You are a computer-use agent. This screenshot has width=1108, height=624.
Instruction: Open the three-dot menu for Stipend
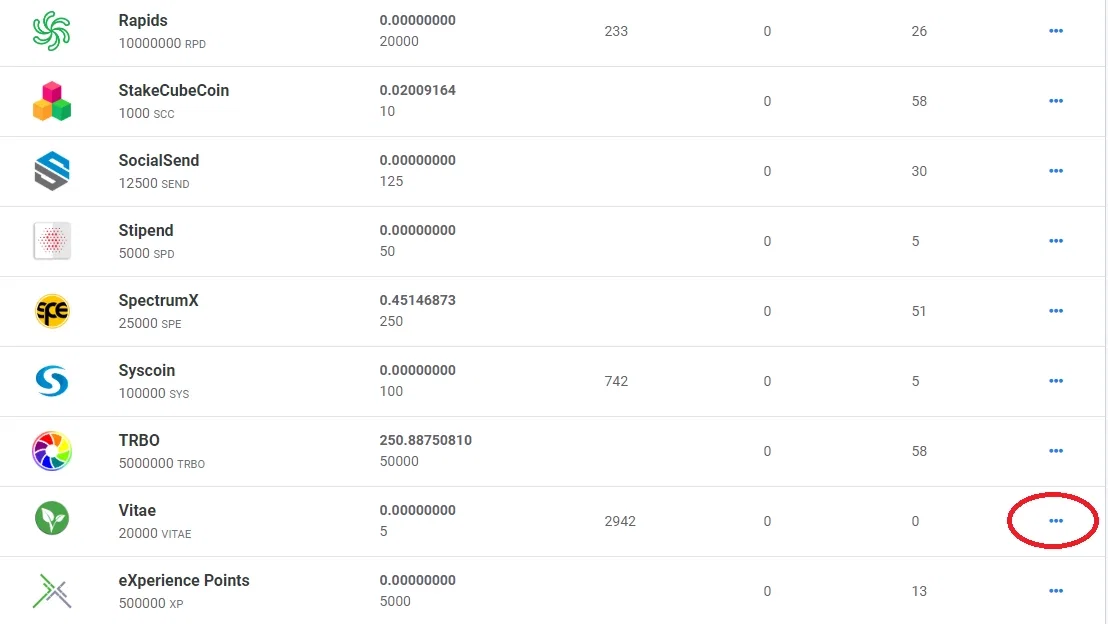[1056, 241]
